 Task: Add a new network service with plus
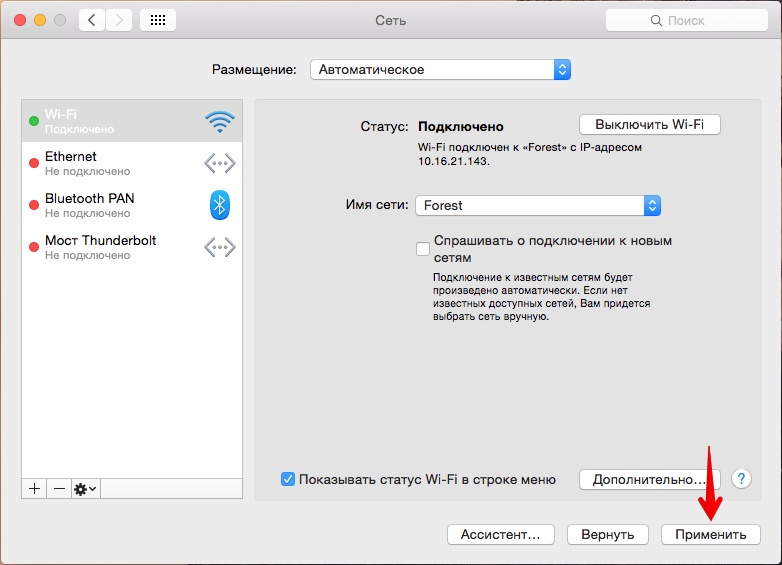pos(34,489)
